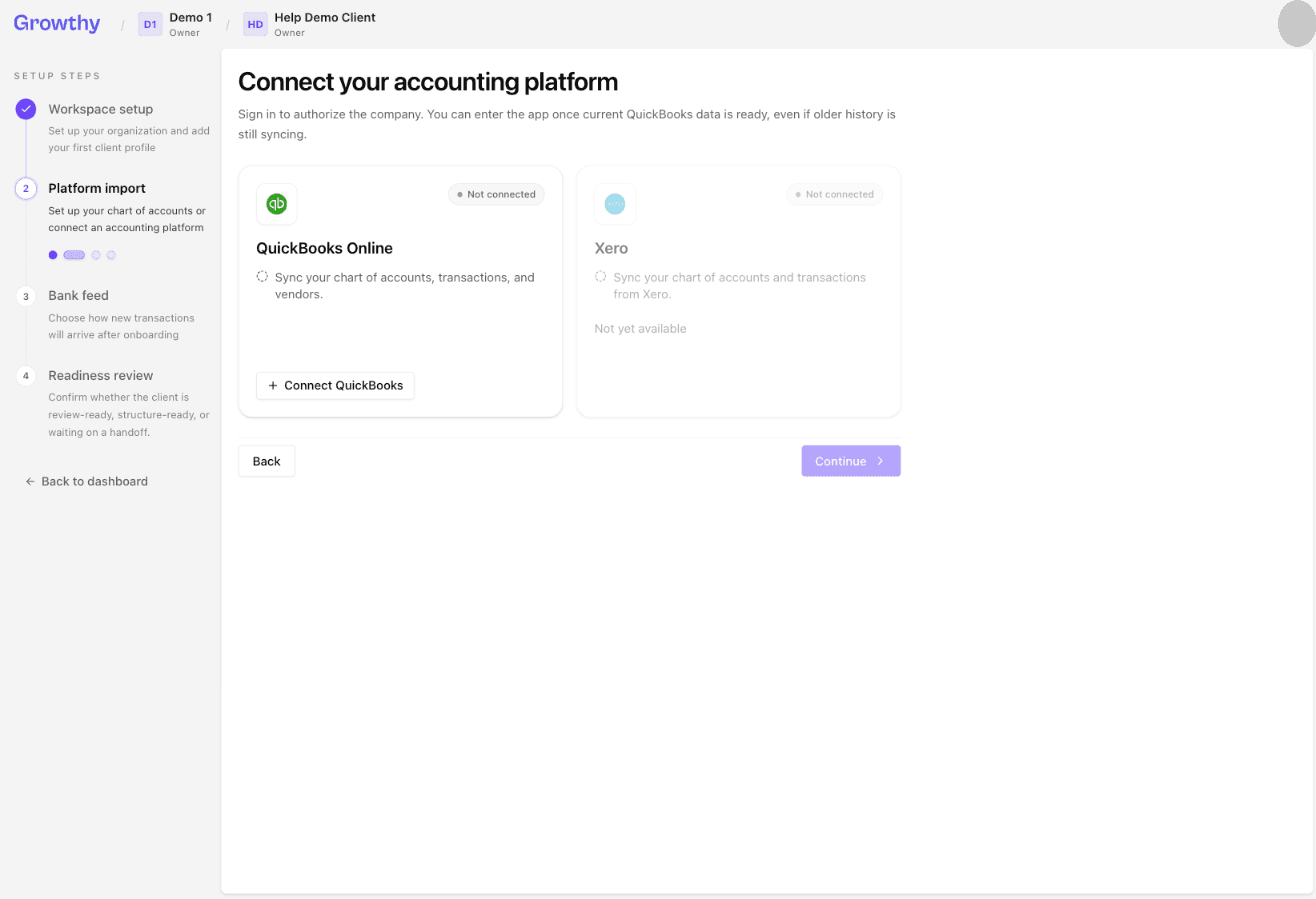1316x899 pixels.
Task: Click the QuickBooks Not connected status badge
Action: pyautogui.click(x=496, y=194)
